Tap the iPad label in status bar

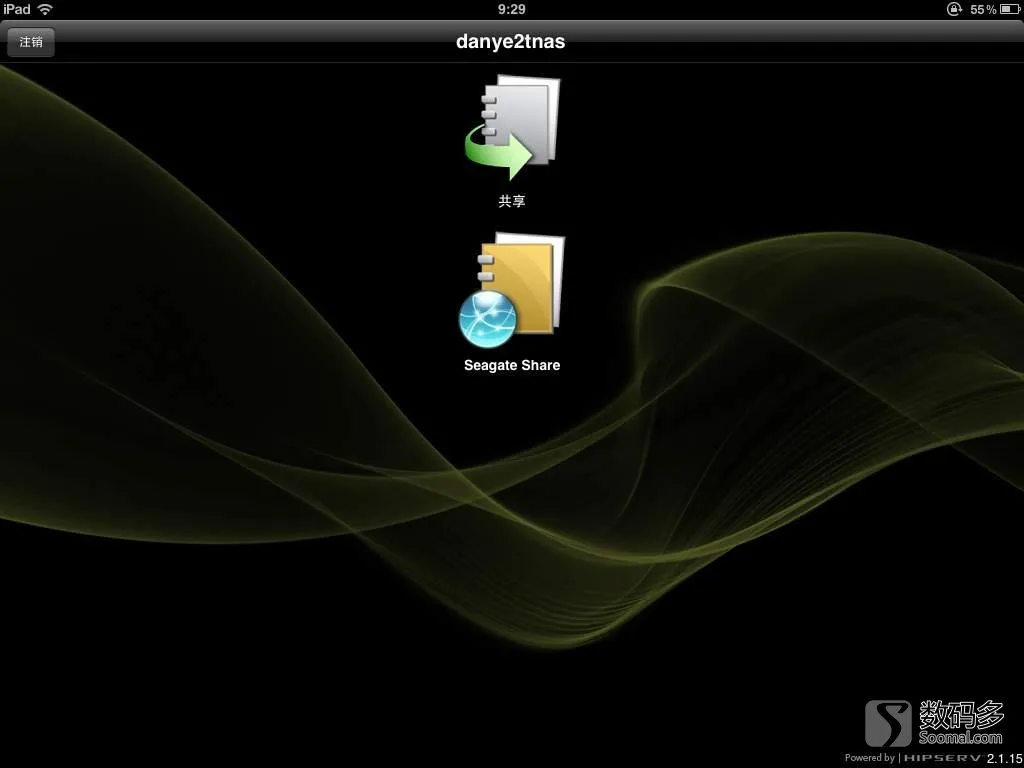[17, 9]
